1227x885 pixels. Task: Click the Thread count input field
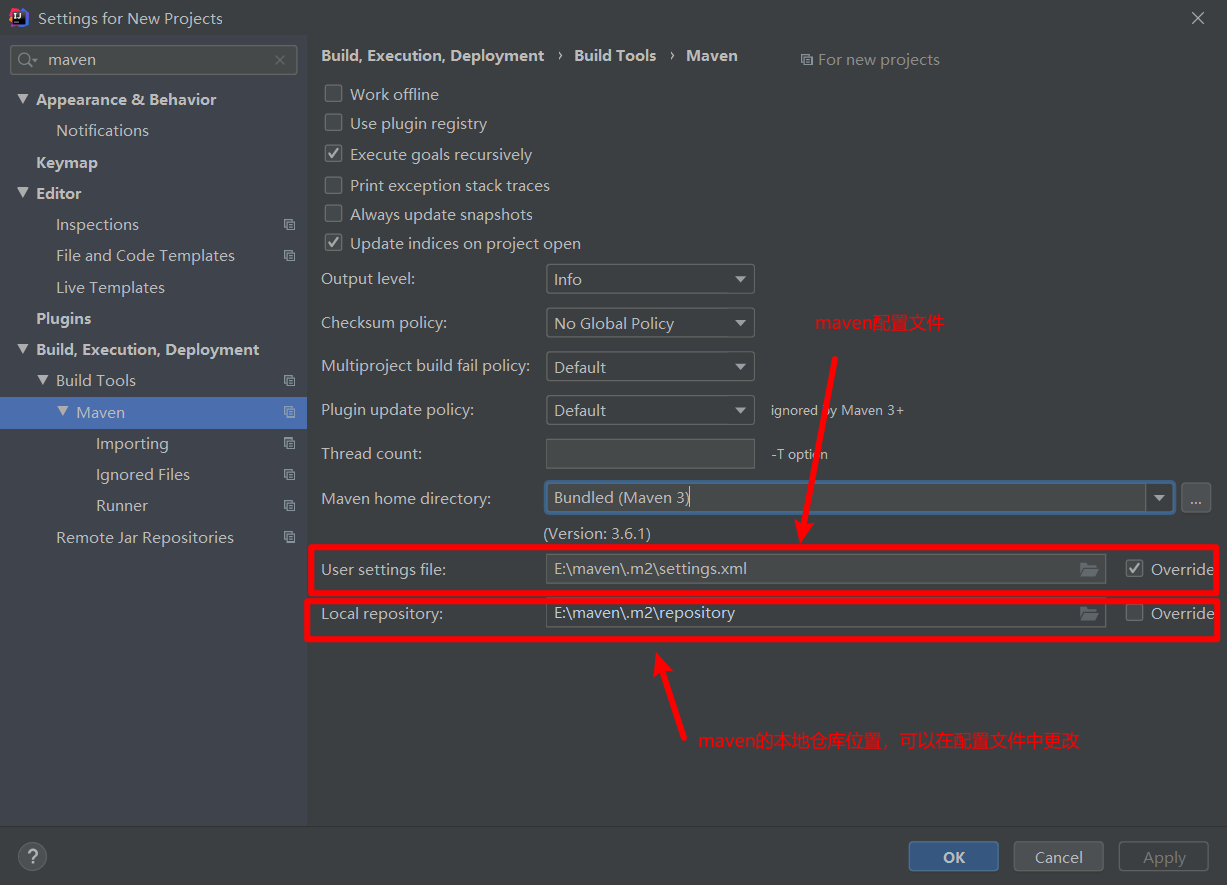pyautogui.click(x=650, y=454)
